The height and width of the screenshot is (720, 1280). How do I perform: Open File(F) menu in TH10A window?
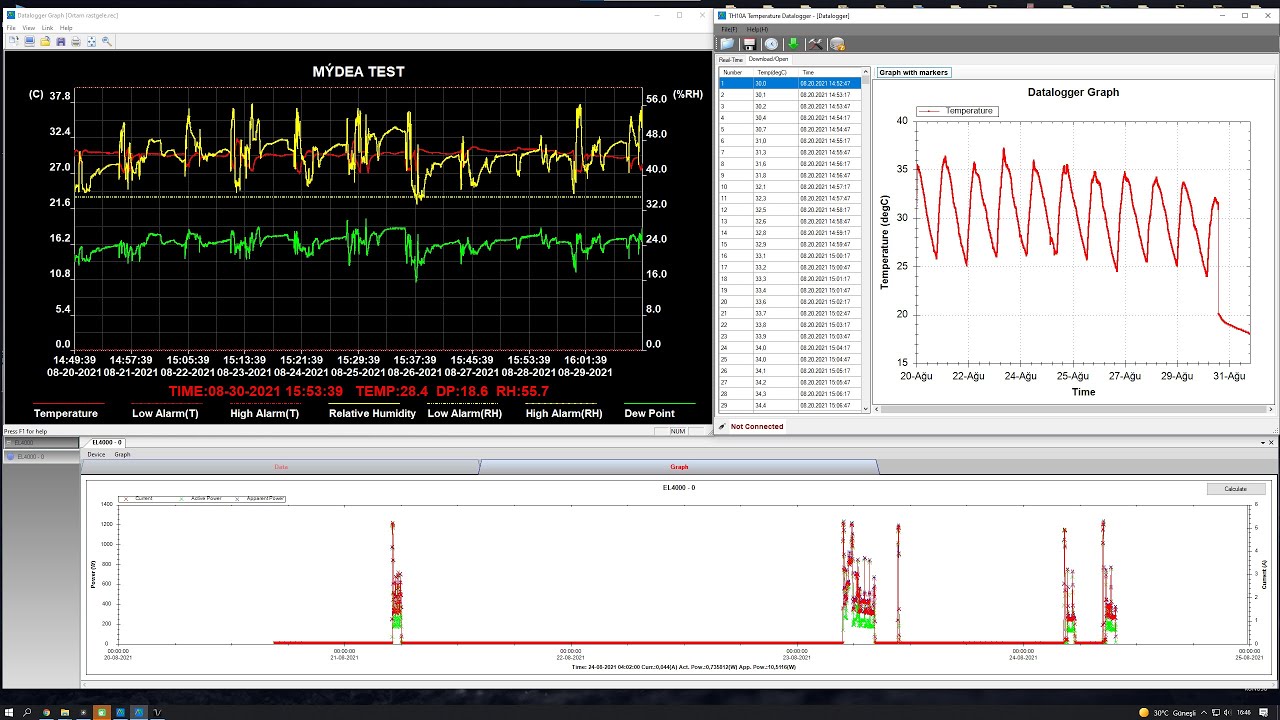point(730,29)
